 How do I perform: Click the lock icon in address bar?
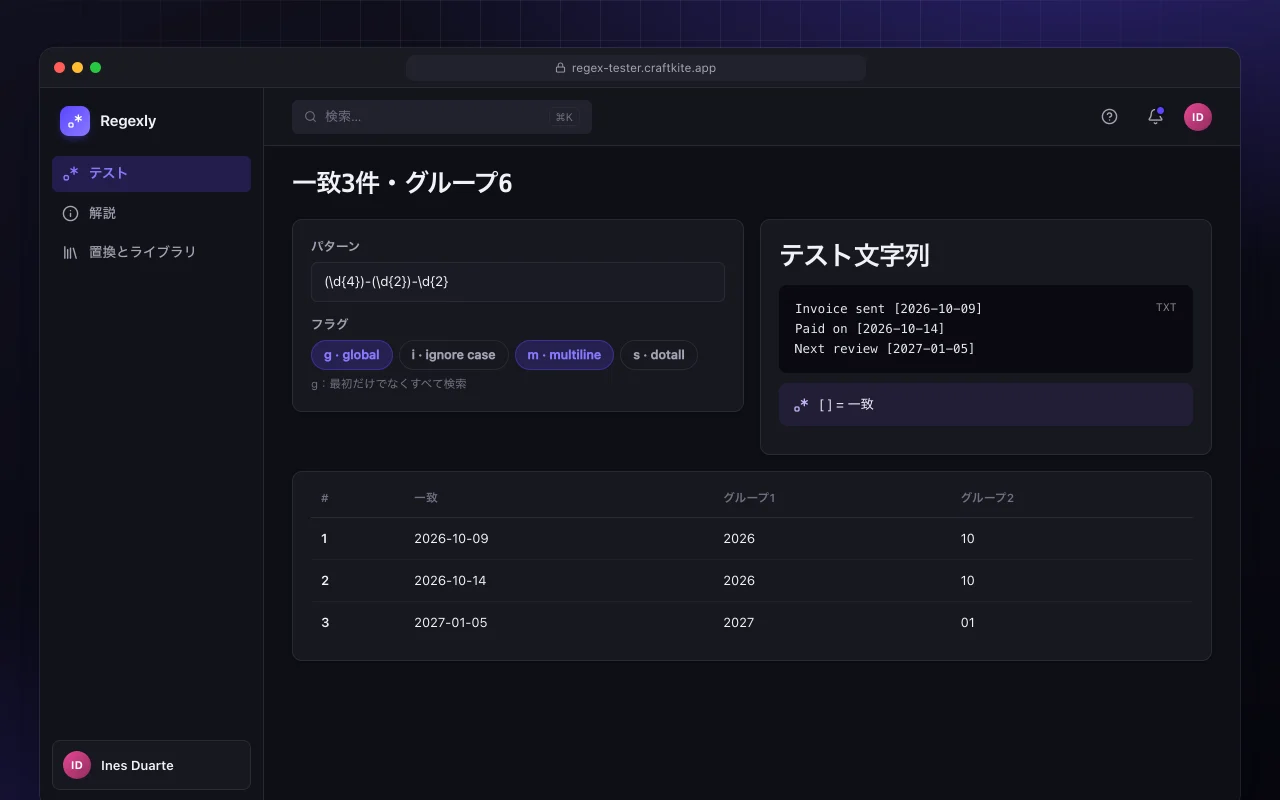561,68
